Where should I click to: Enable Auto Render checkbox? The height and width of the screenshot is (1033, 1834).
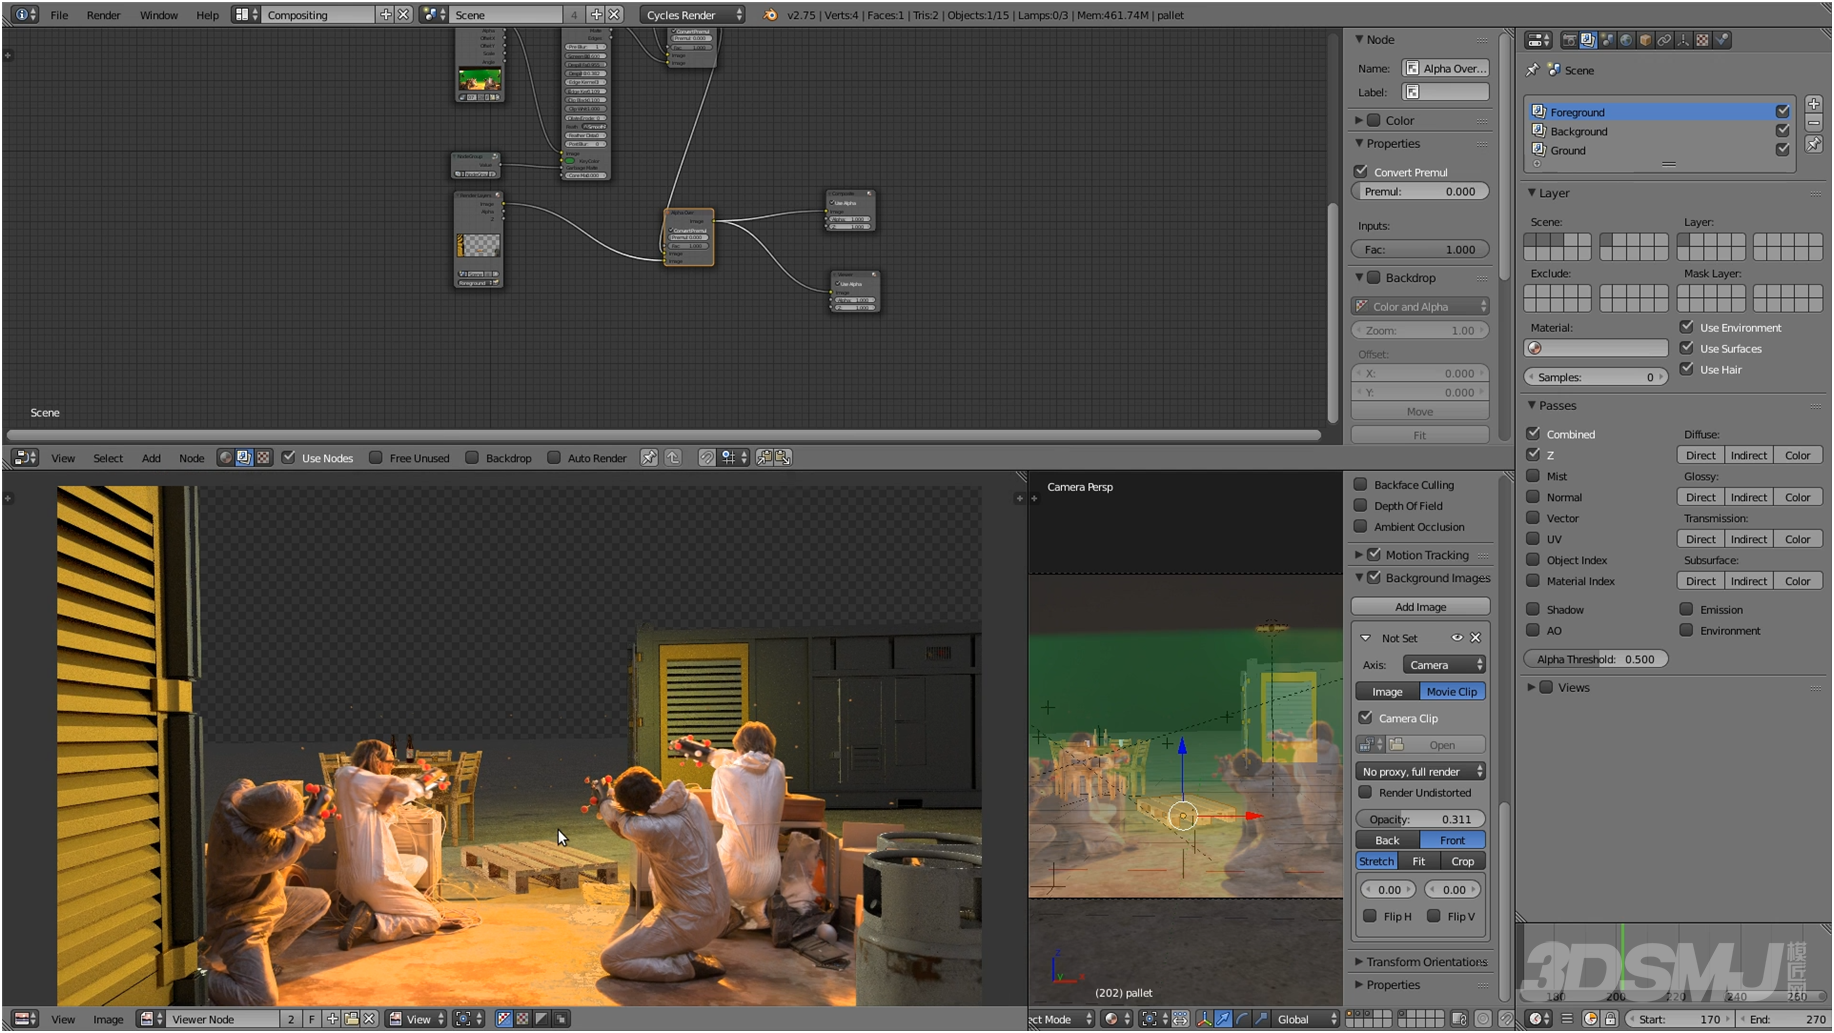point(554,458)
